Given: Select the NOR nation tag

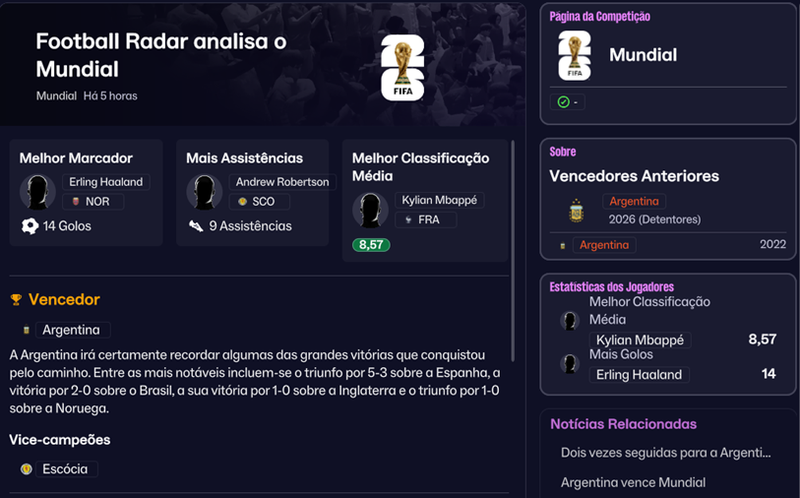Looking at the screenshot, I should (92, 202).
